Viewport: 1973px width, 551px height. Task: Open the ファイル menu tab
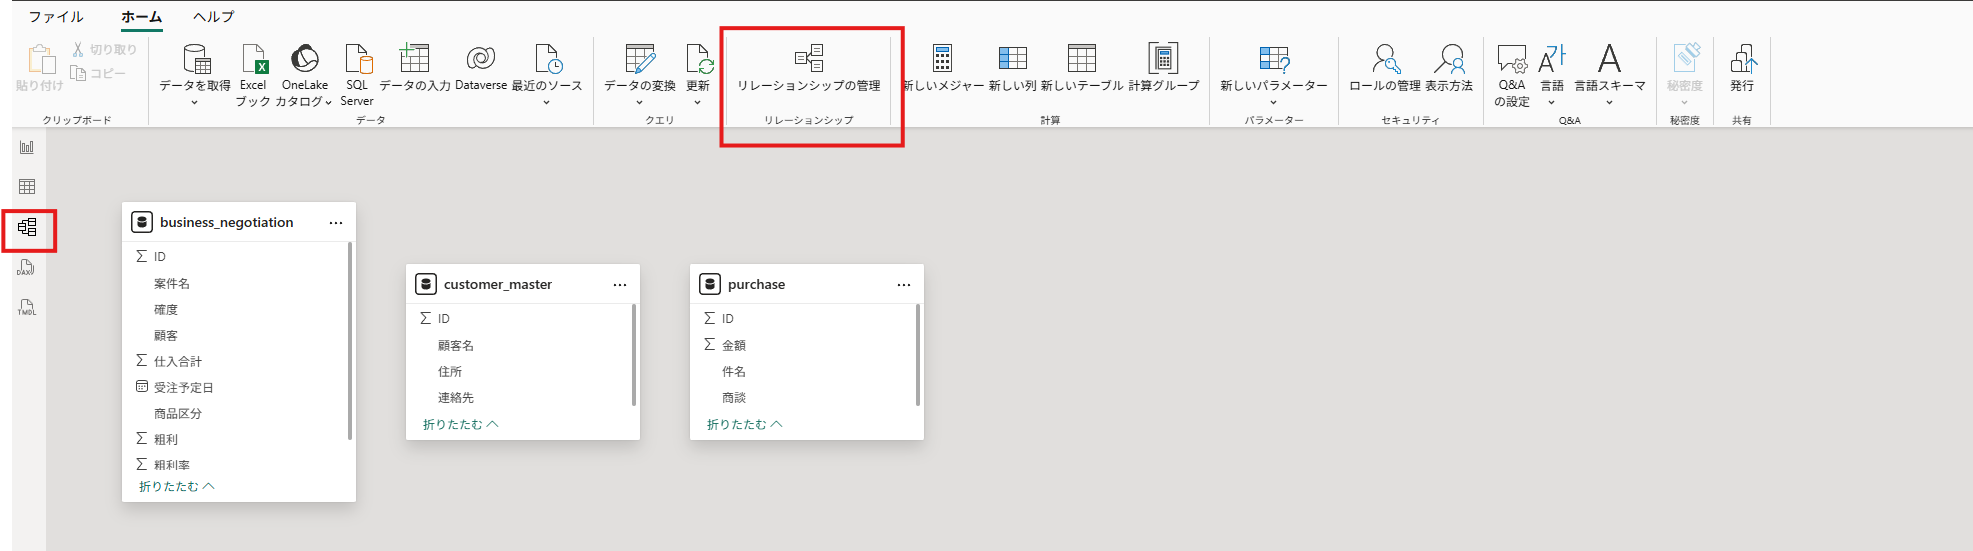tap(56, 17)
